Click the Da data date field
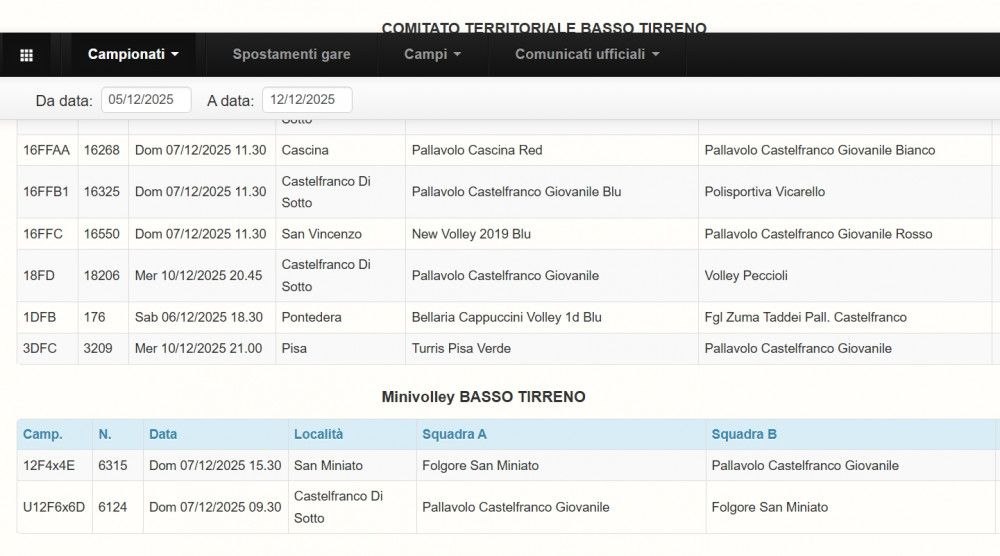1000x556 pixels. tap(146, 100)
